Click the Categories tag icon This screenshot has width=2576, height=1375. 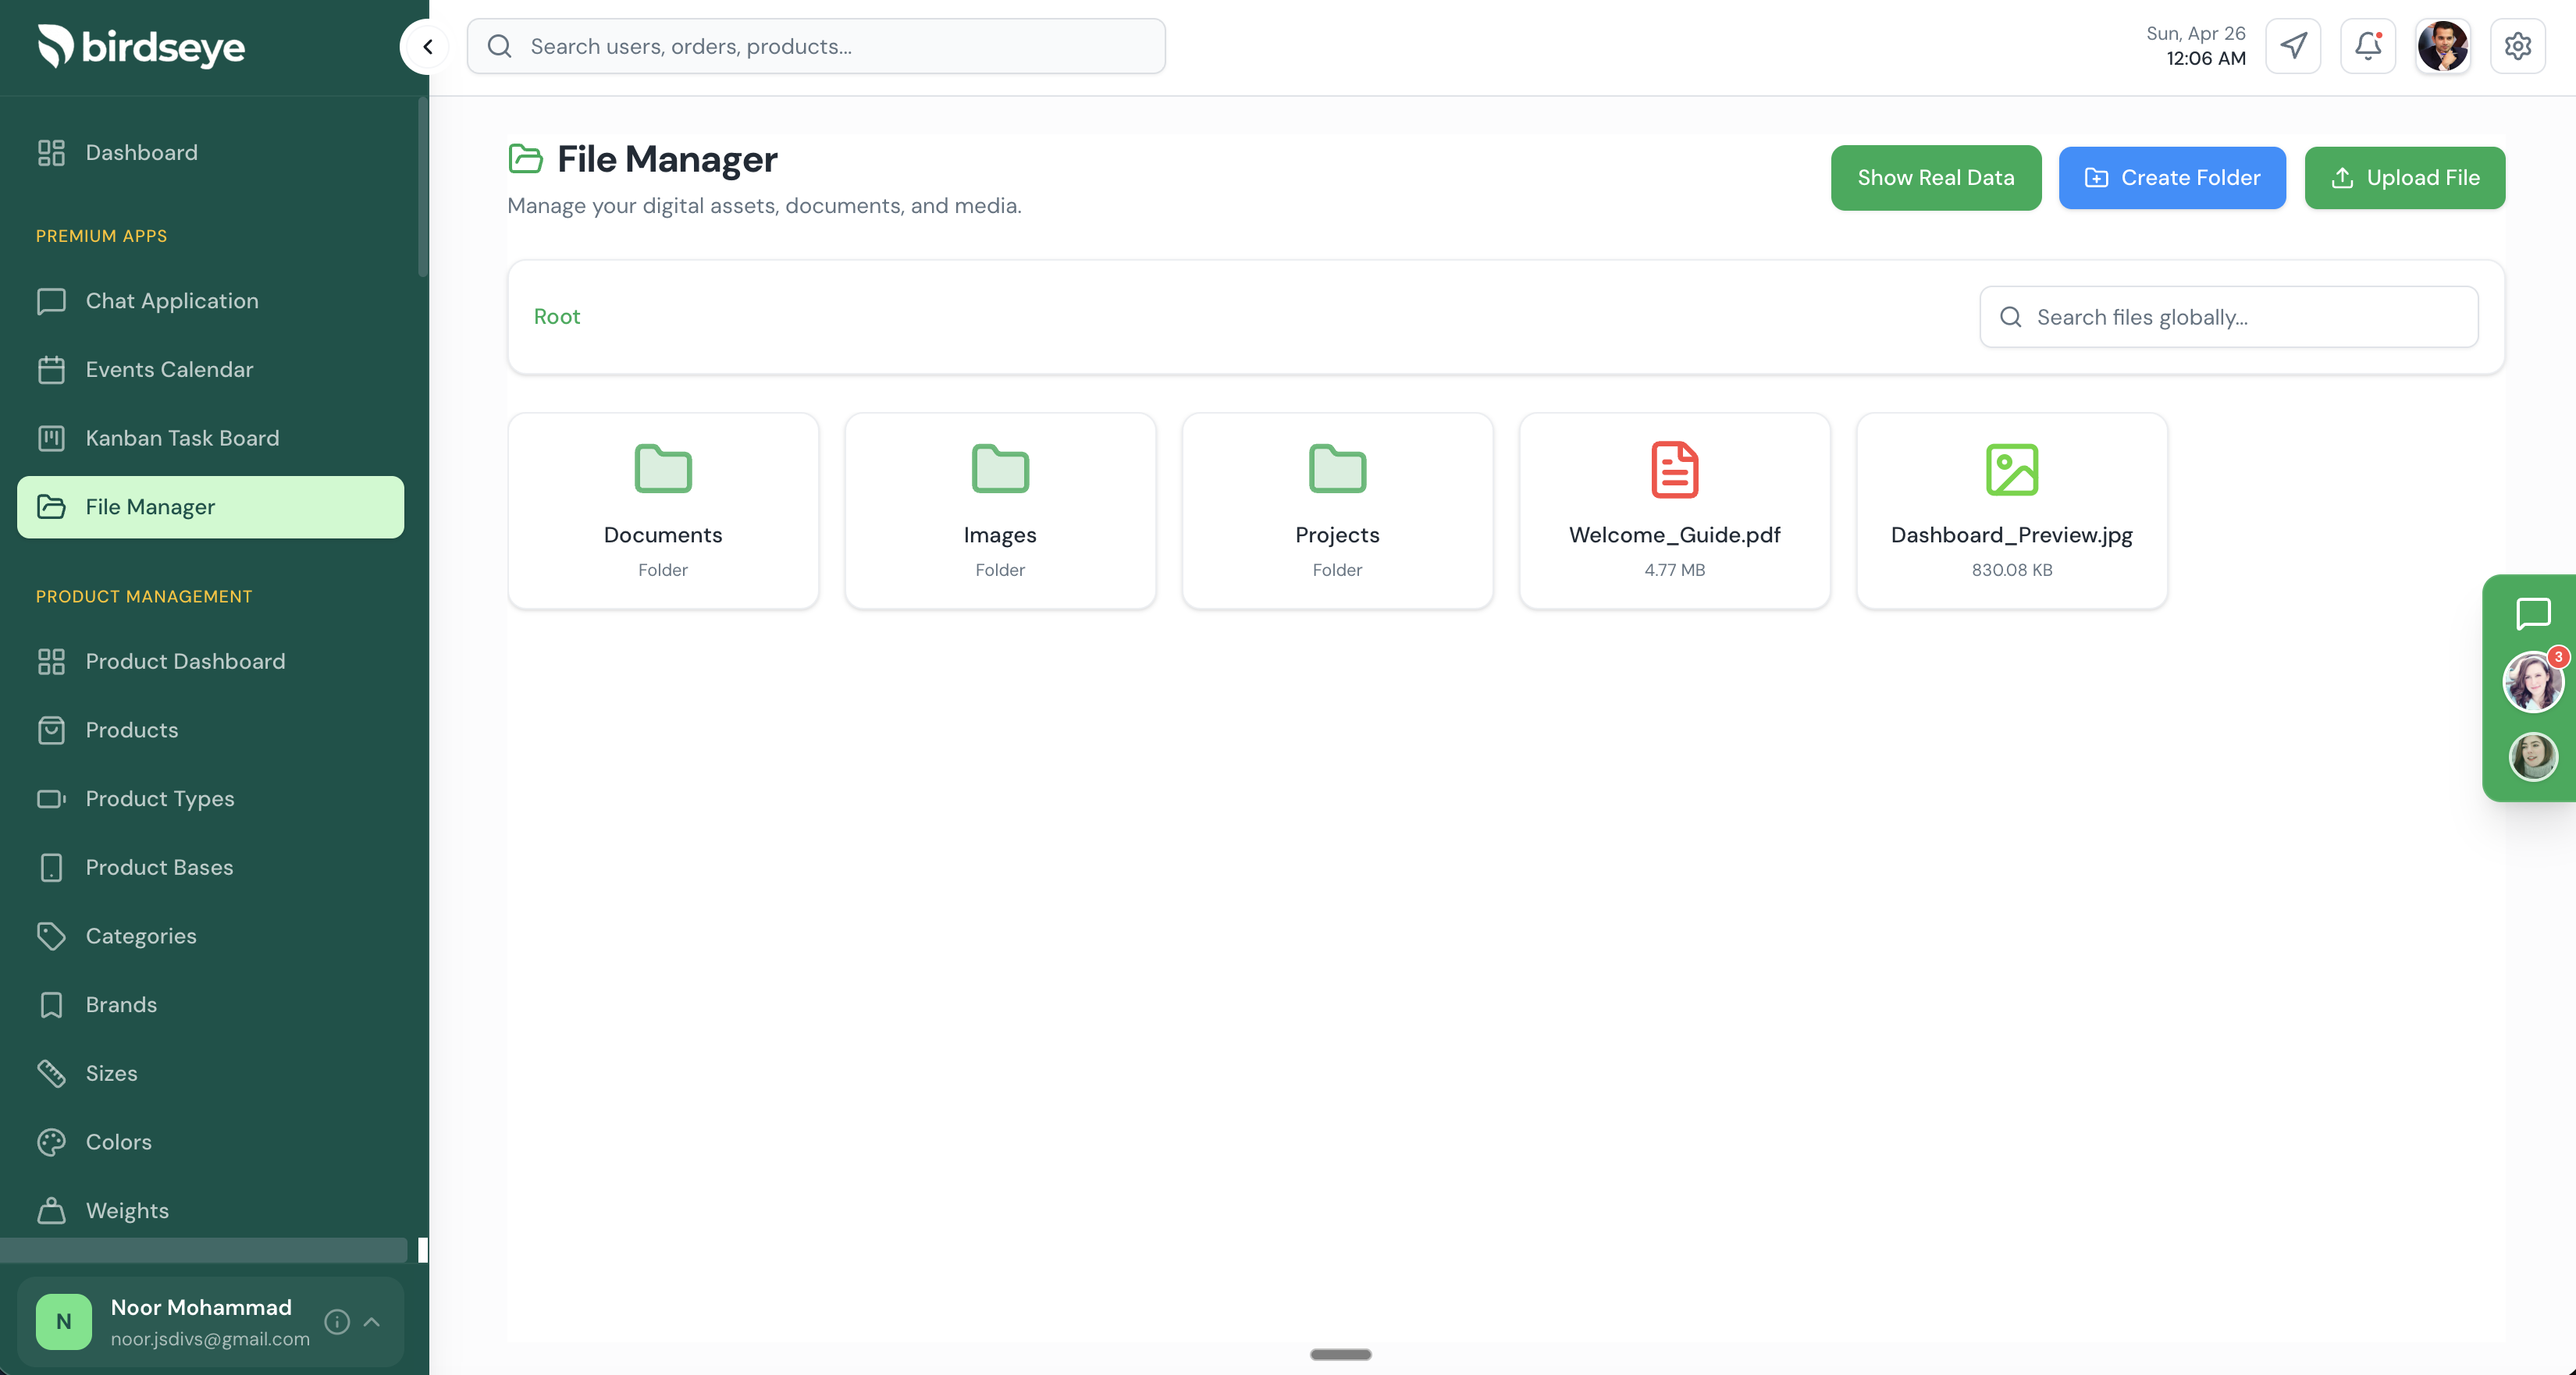pyautogui.click(x=51, y=936)
